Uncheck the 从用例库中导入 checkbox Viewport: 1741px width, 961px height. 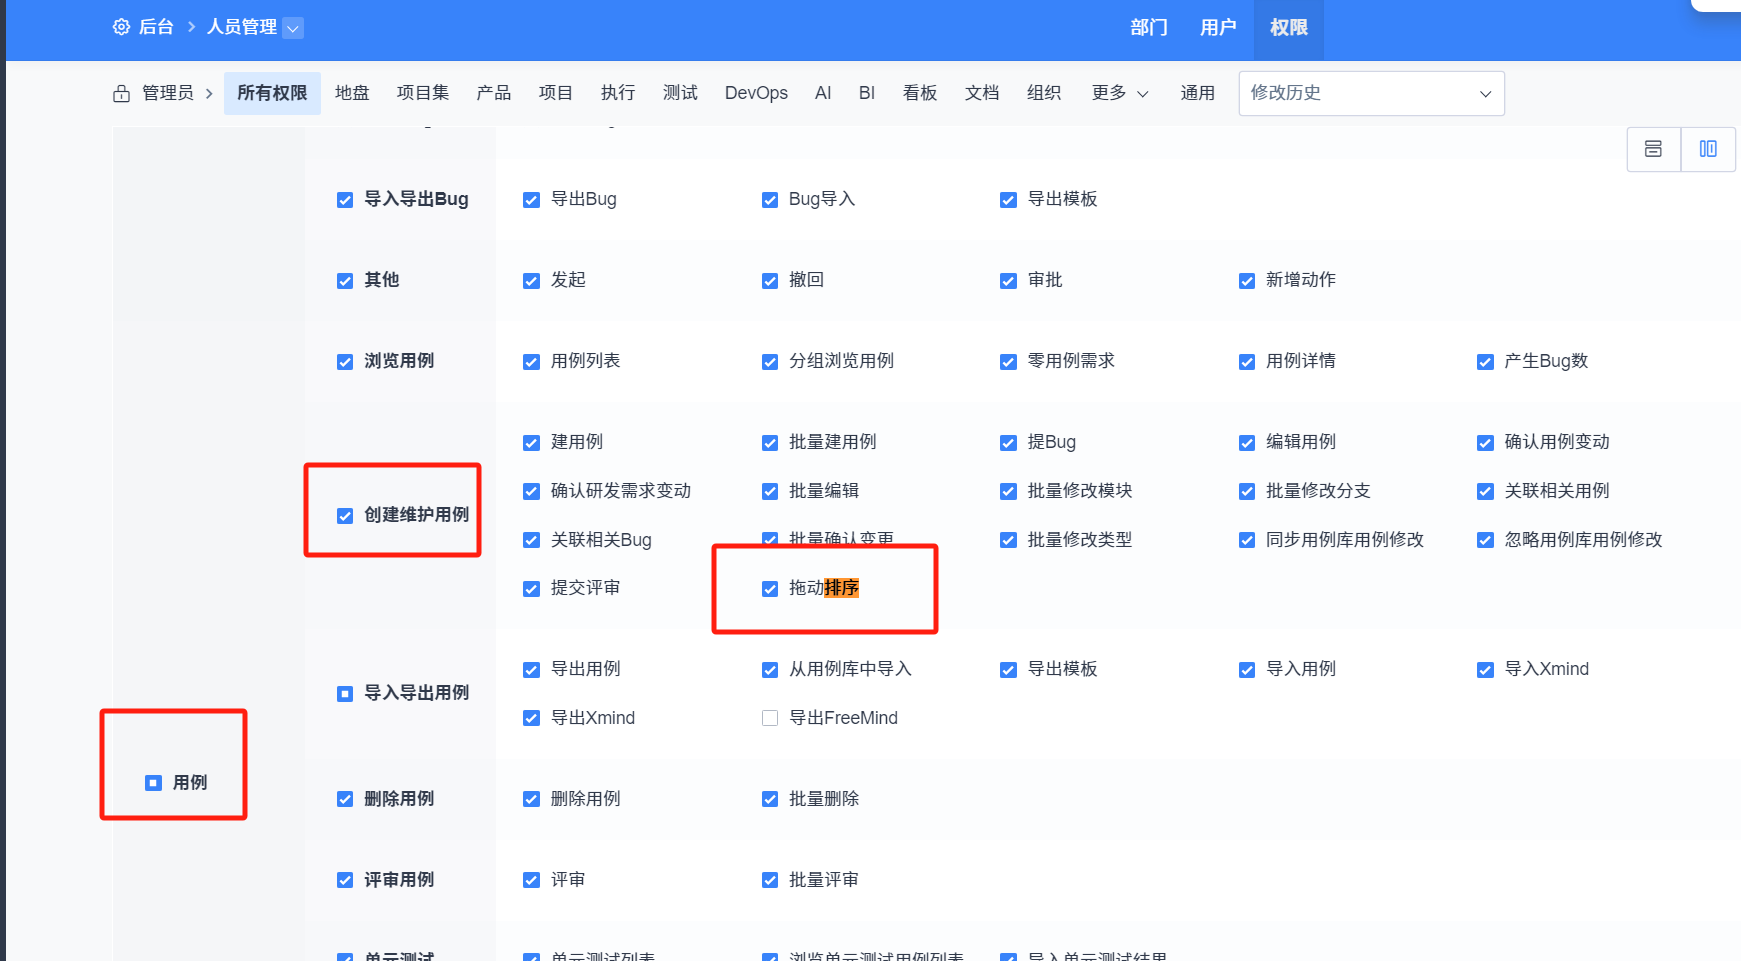coord(770,670)
